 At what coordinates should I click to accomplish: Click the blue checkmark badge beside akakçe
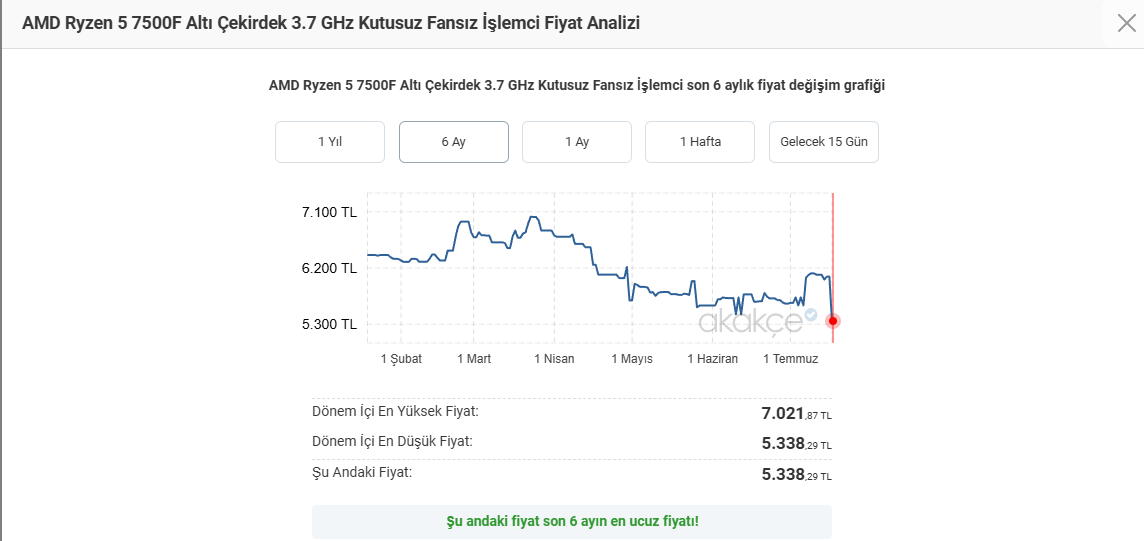811,314
